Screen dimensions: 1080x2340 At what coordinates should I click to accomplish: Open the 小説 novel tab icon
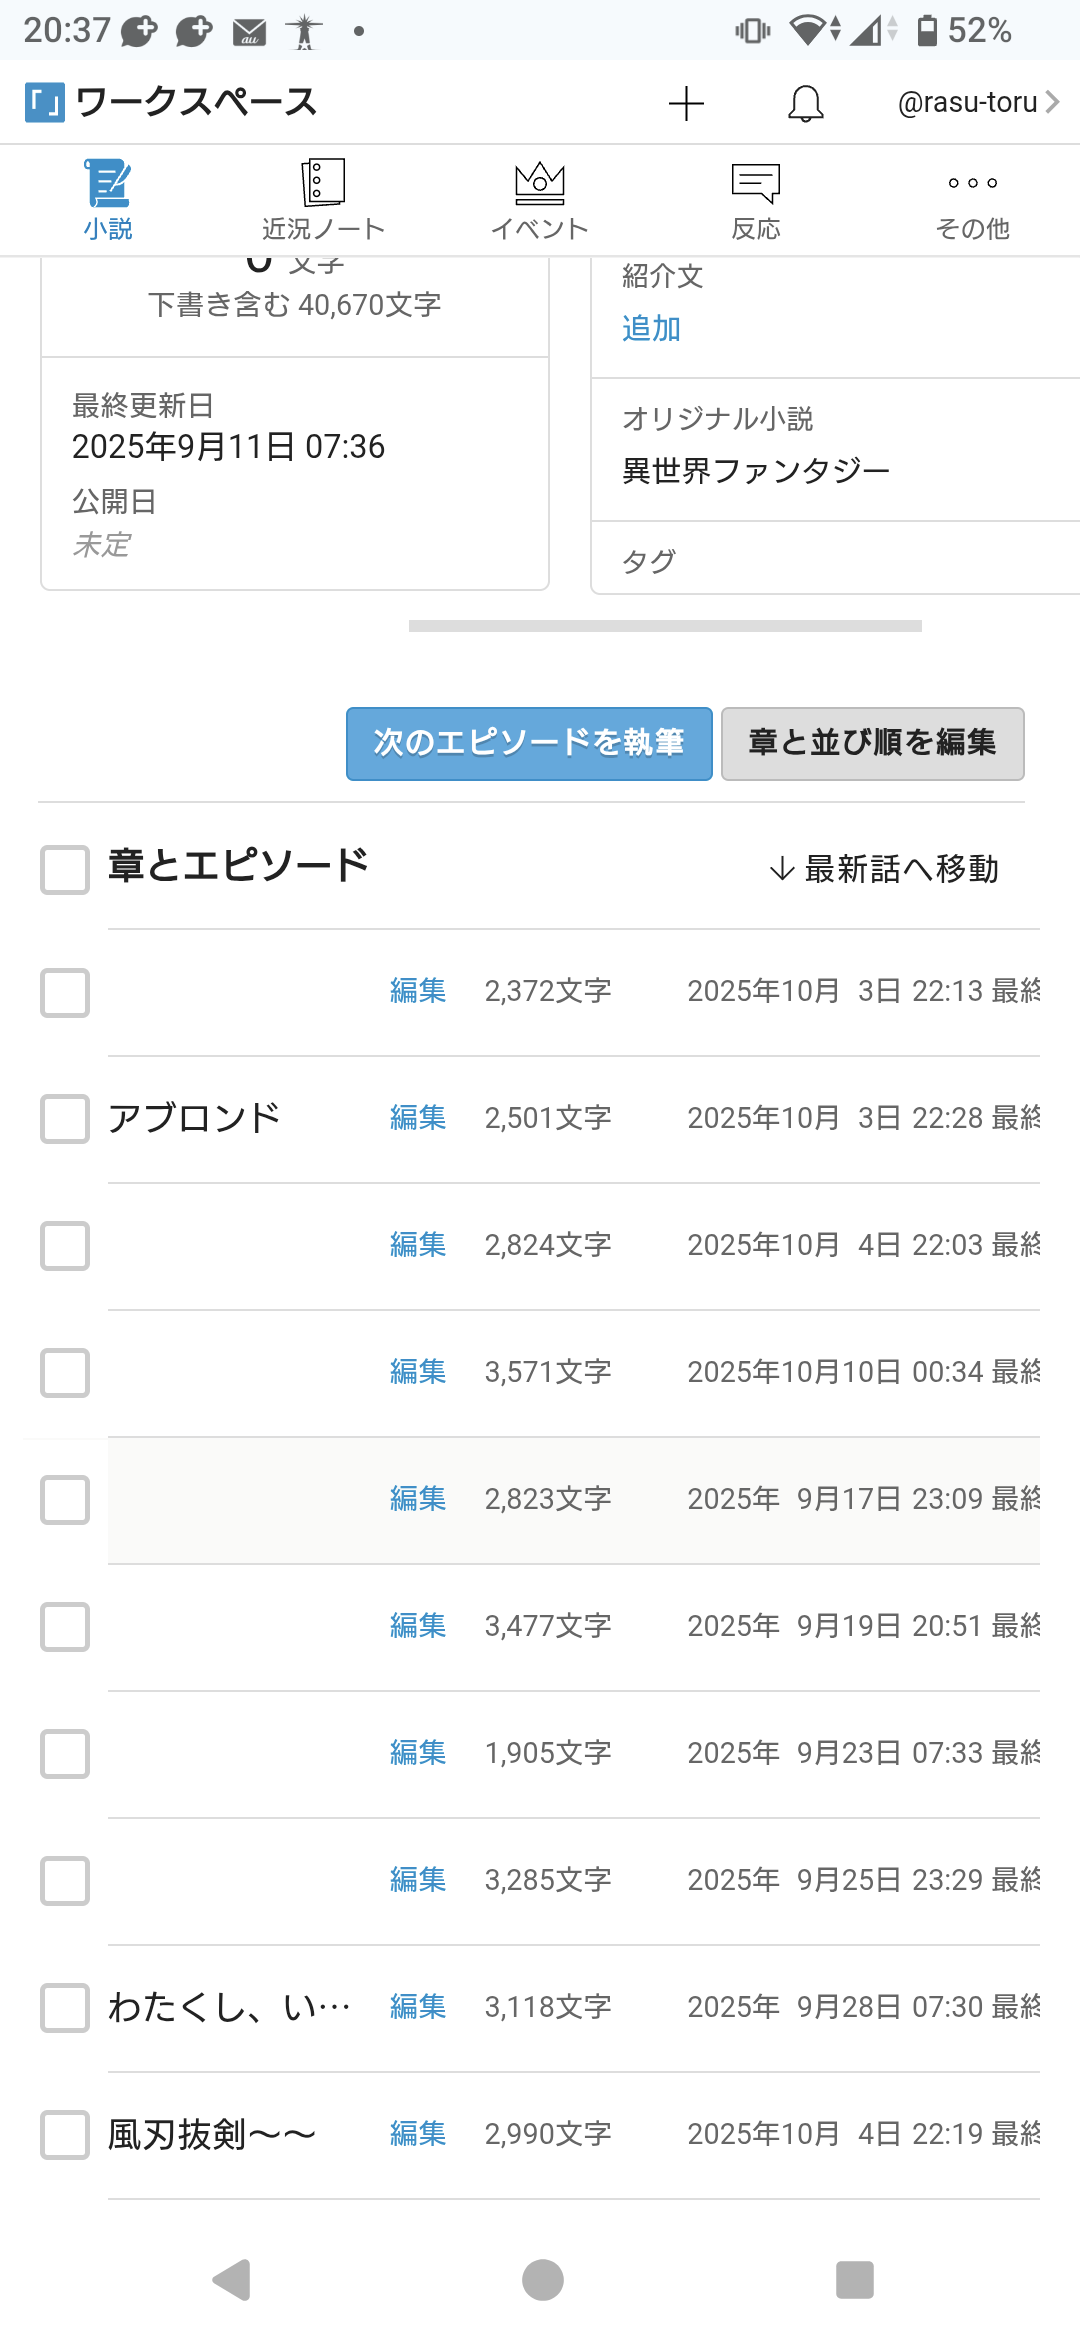click(x=108, y=184)
